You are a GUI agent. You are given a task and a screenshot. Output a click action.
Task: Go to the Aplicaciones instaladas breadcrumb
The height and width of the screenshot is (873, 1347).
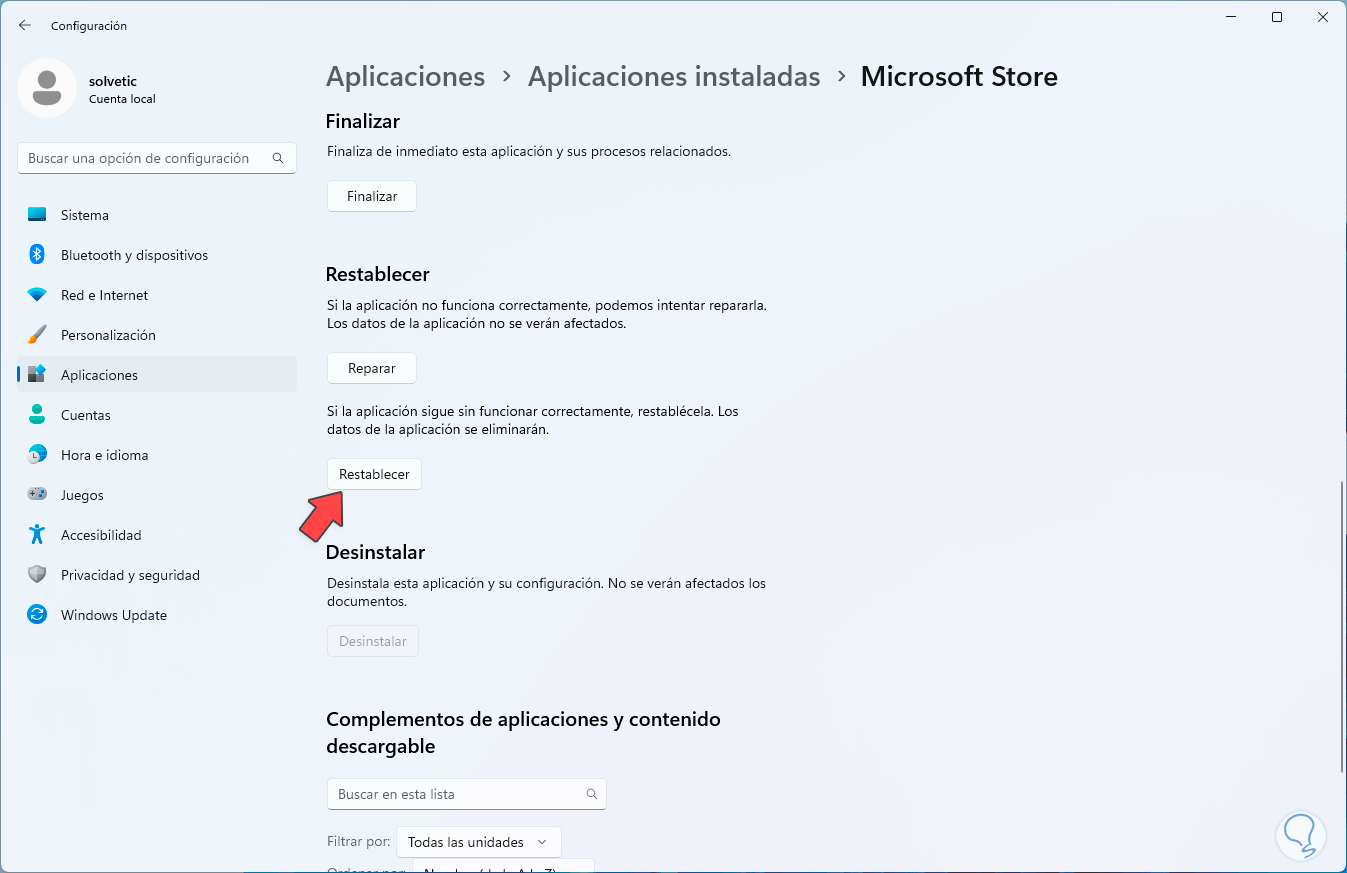[x=674, y=77]
